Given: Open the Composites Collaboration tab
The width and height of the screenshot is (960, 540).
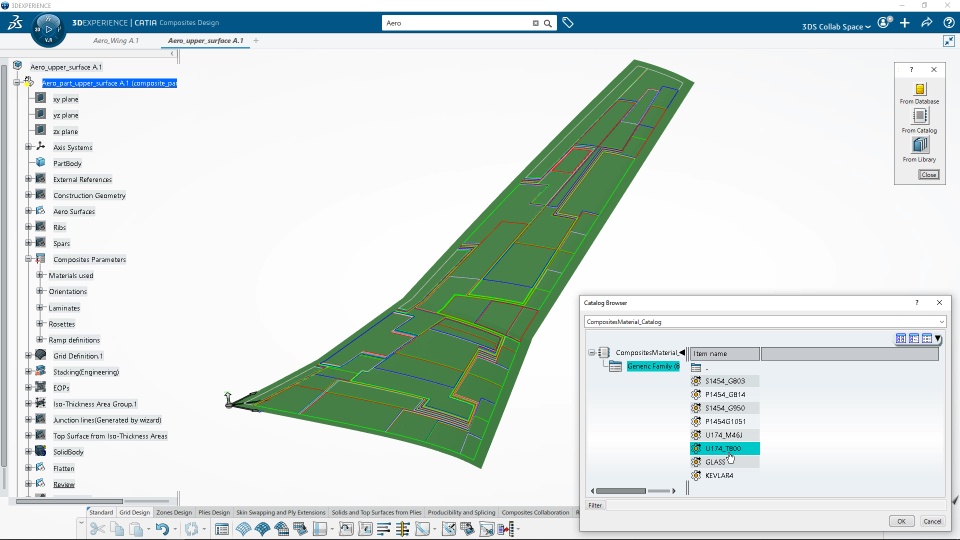Looking at the screenshot, I should click(535, 512).
